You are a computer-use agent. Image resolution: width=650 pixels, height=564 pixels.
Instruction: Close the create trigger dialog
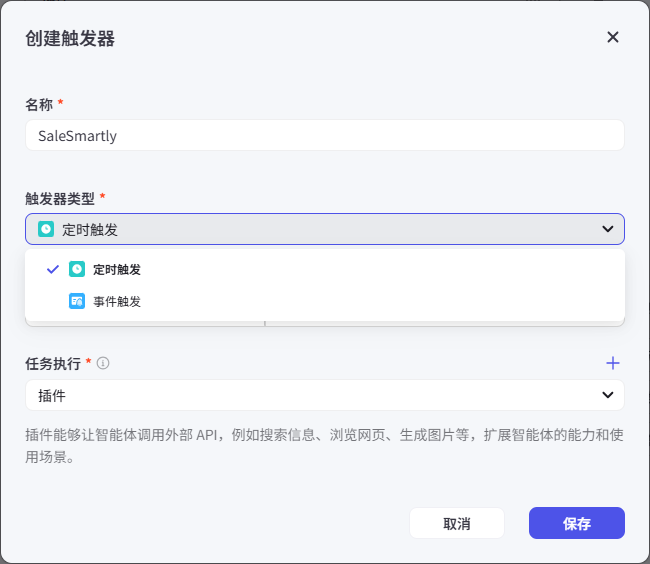point(613,37)
